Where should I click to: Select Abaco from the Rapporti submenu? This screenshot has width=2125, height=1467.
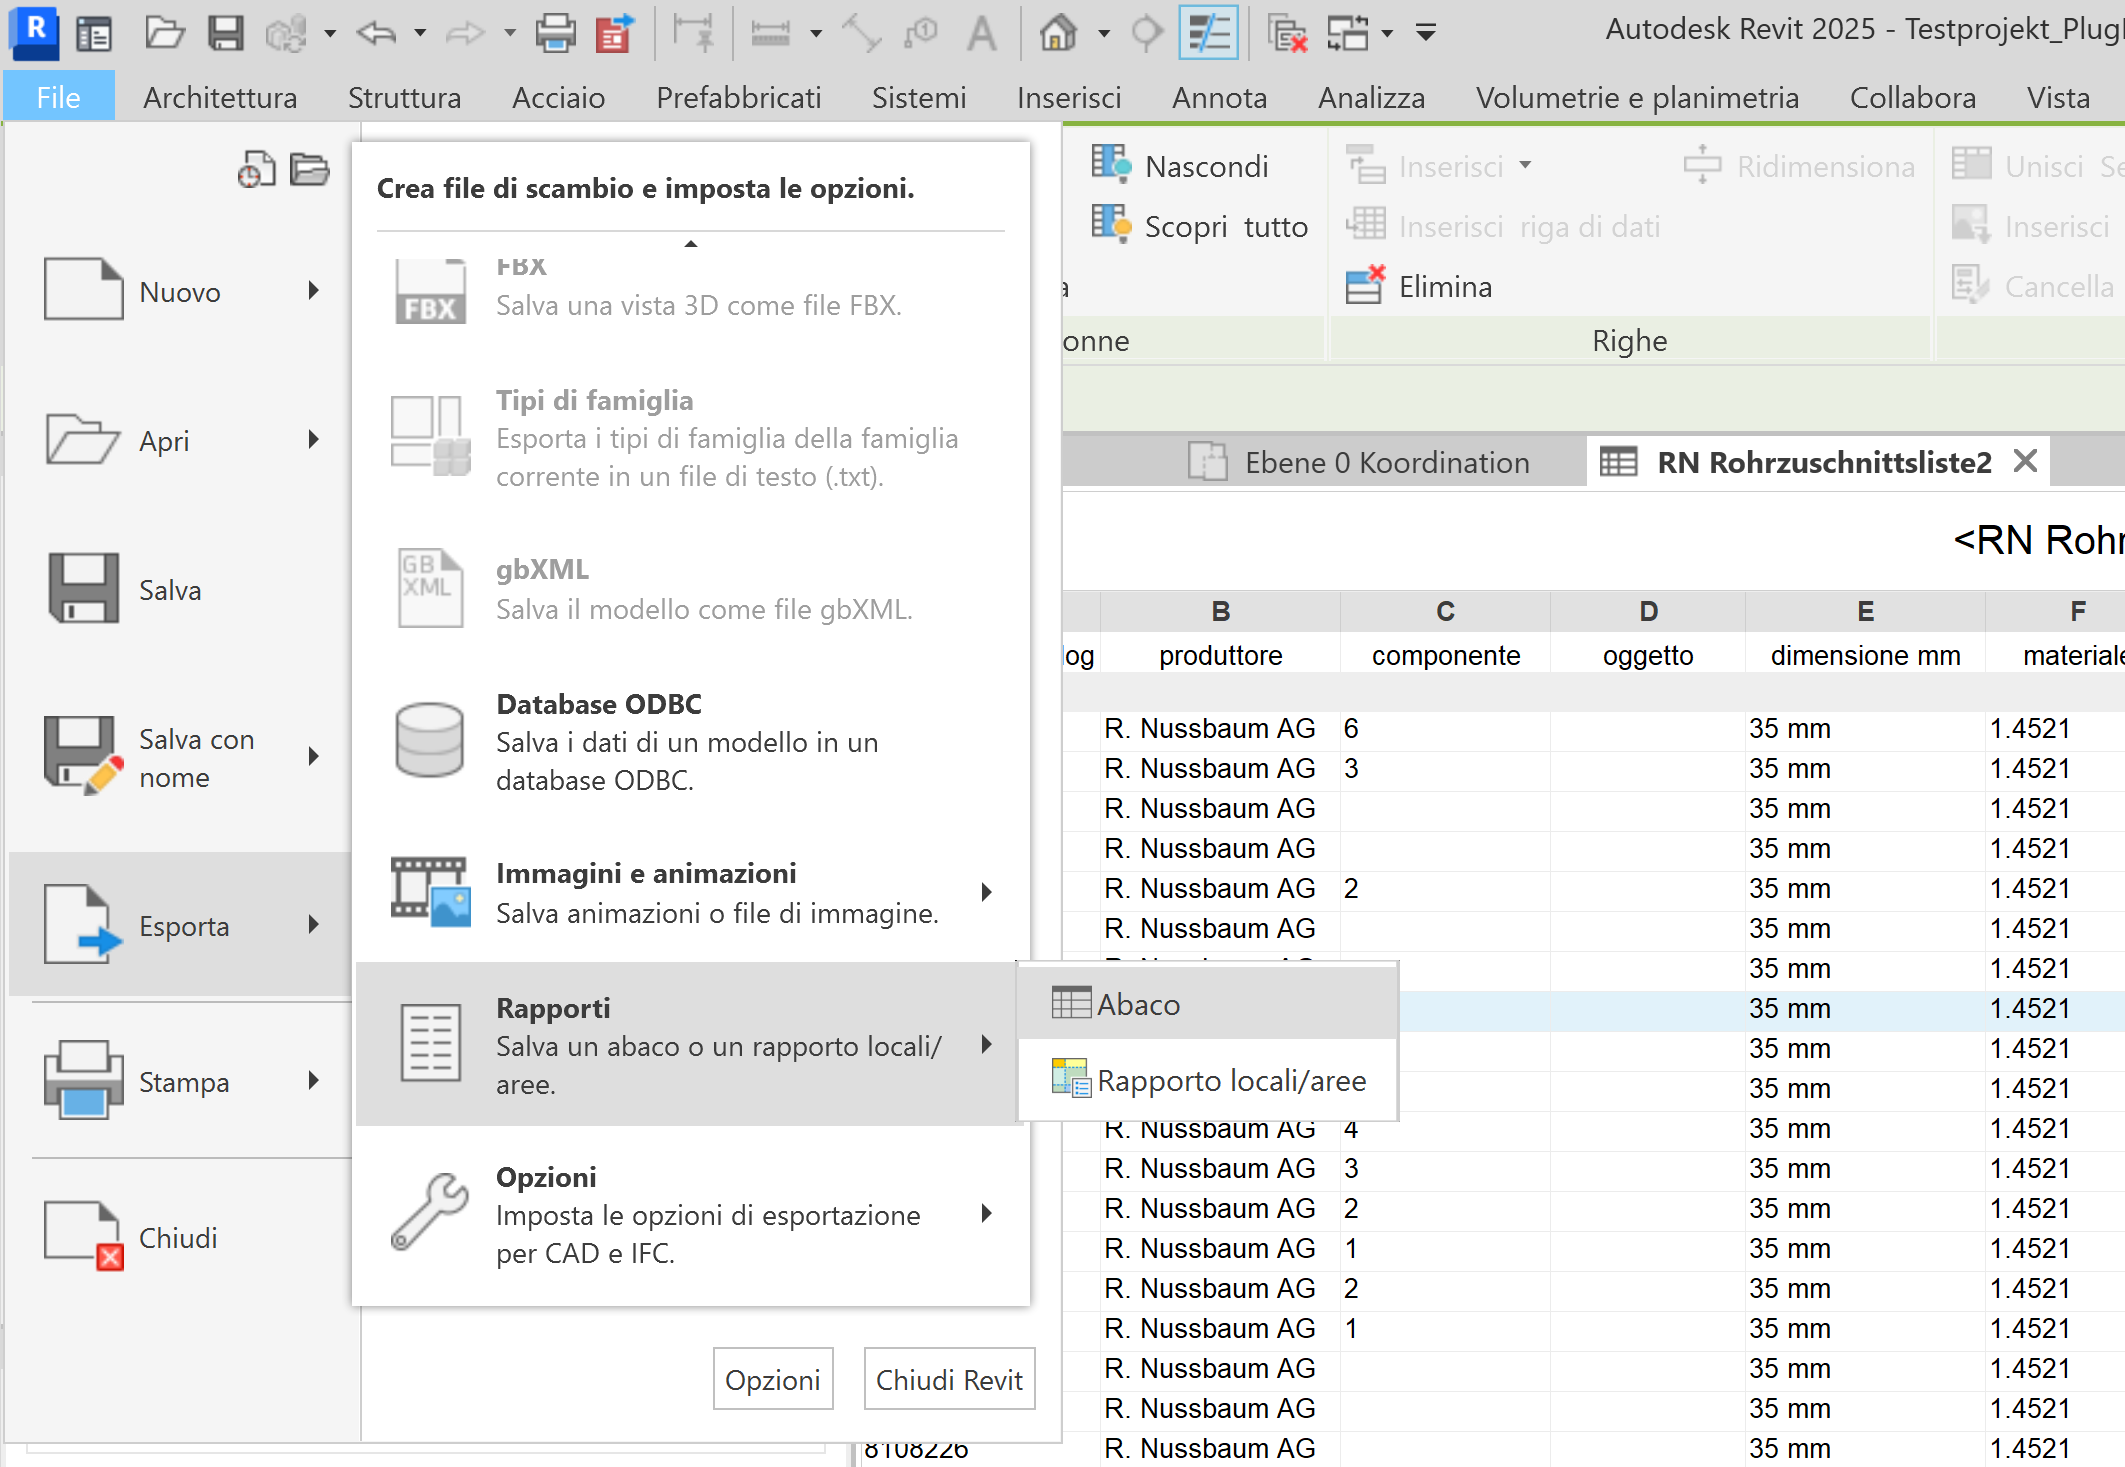coord(1138,1004)
